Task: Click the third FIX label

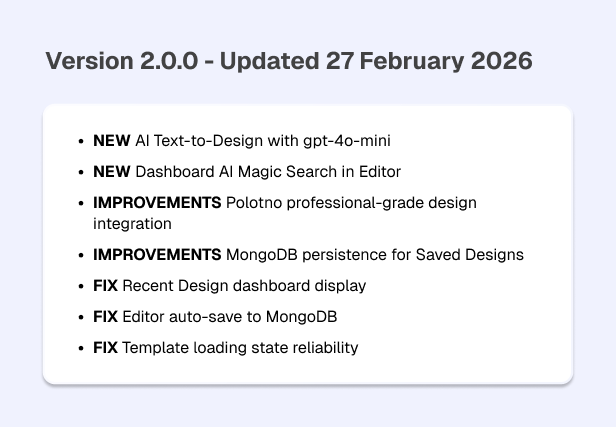Action: (x=105, y=348)
